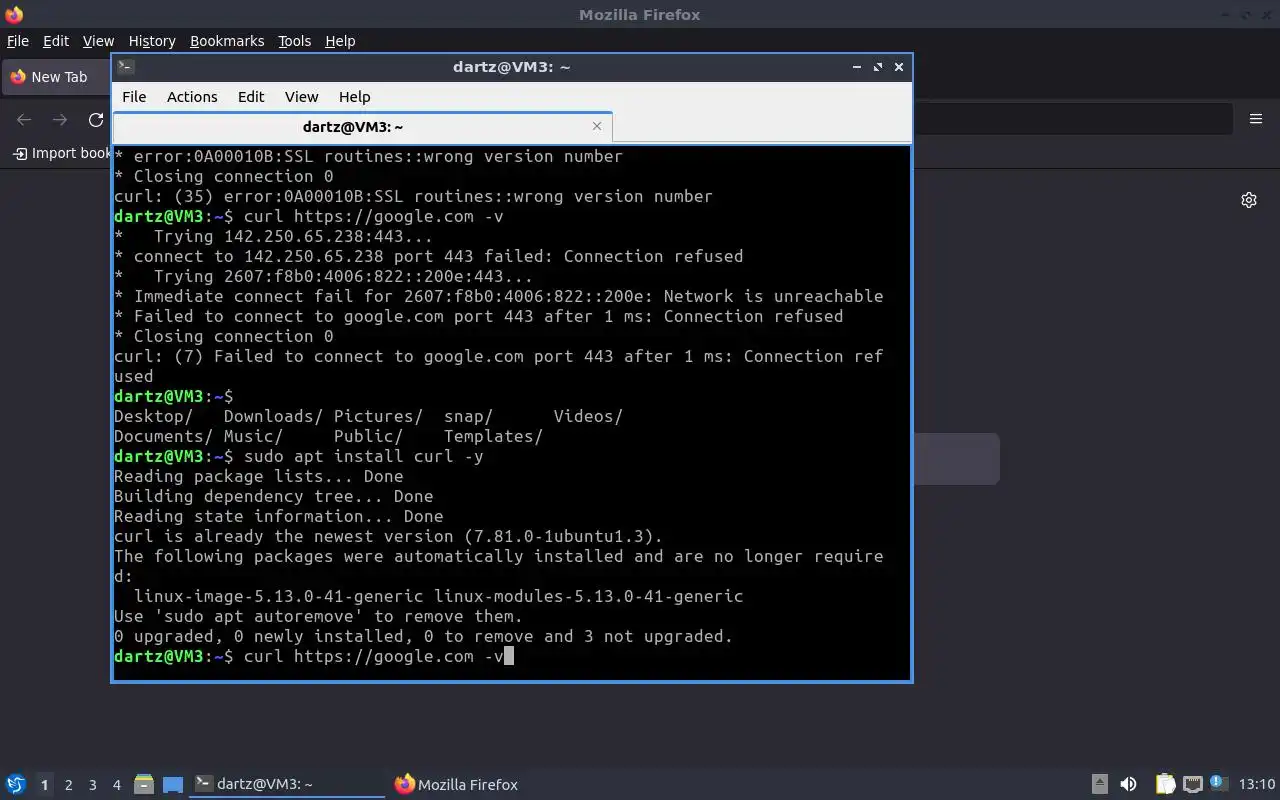Image resolution: width=1280 pixels, height=800 pixels.
Task: Open Firefox File menu
Action: [18, 41]
